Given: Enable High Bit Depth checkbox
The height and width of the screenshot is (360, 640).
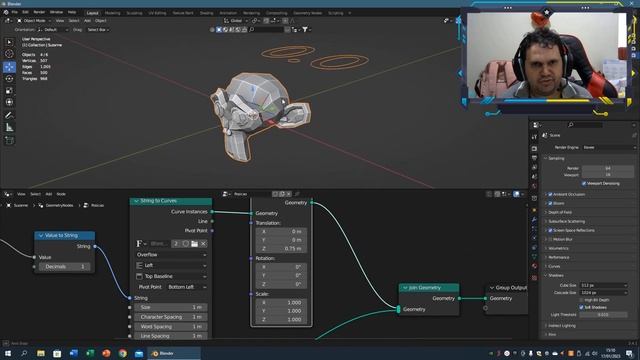Looking at the screenshot, I should pos(581,300).
